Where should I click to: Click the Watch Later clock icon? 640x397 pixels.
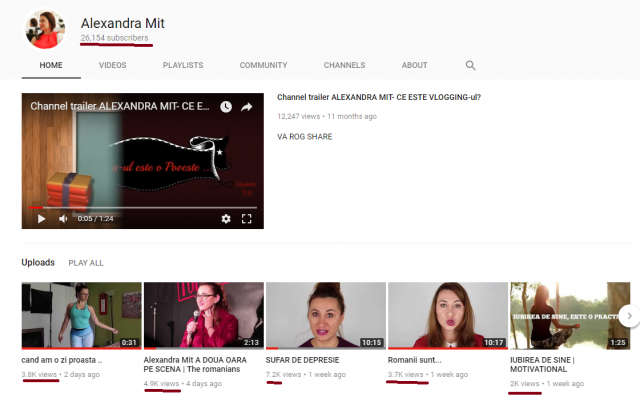pos(226,107)
